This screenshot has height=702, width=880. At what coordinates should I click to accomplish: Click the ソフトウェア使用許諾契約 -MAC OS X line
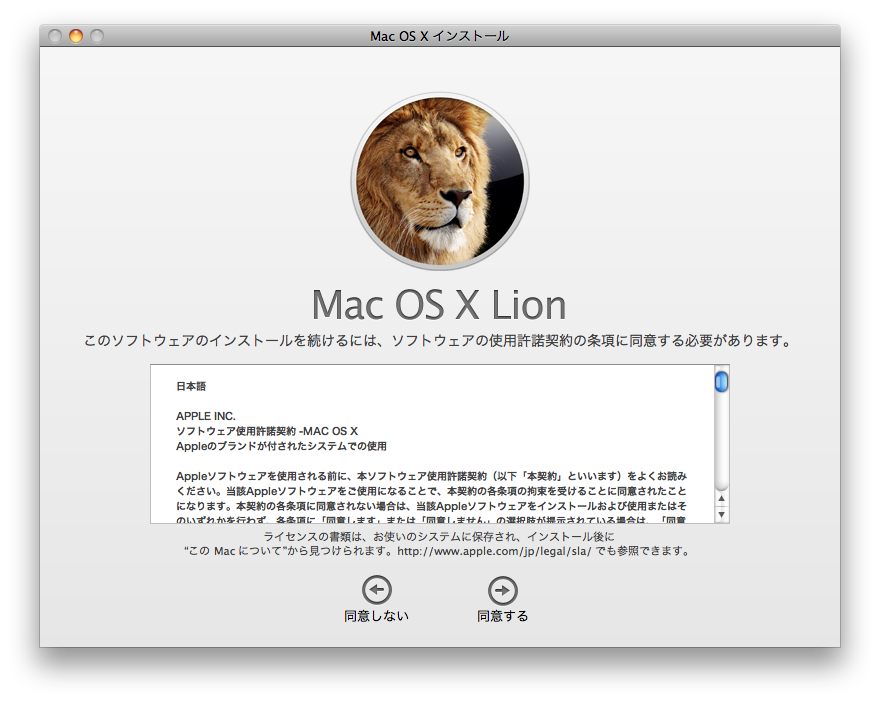[x=266, y=431]
